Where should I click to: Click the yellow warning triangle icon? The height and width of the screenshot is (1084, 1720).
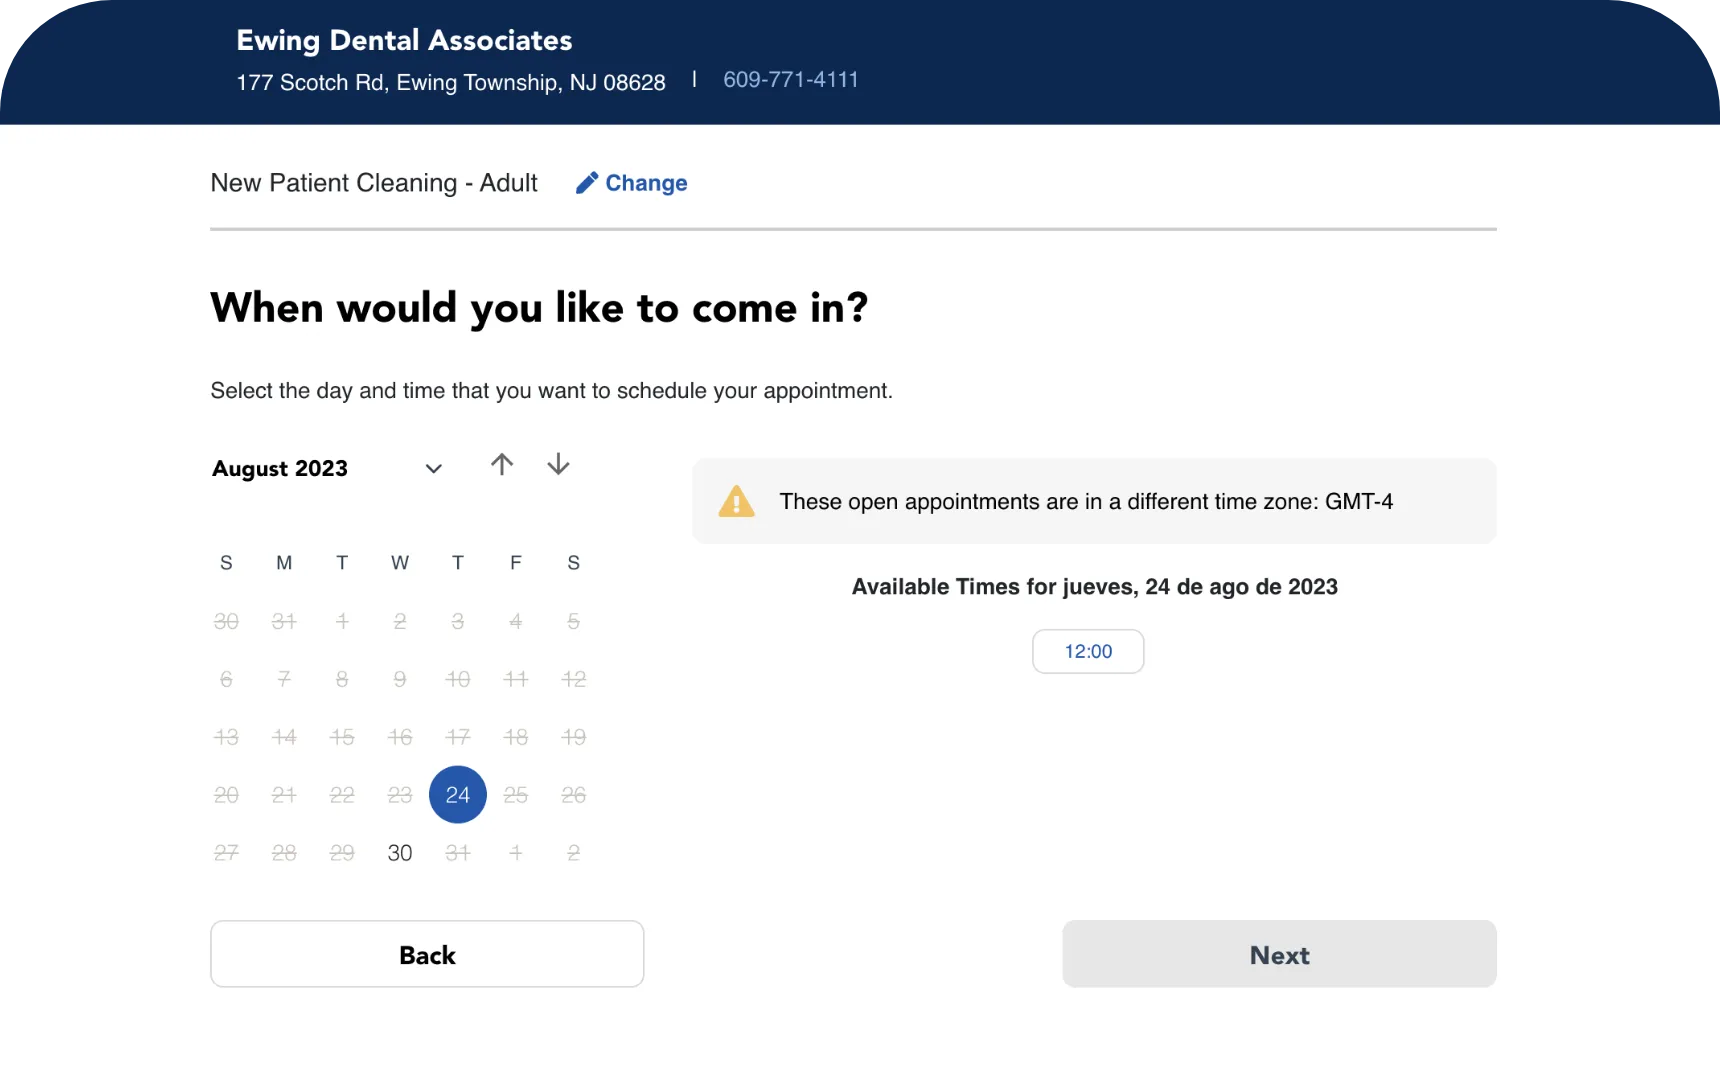737,501
